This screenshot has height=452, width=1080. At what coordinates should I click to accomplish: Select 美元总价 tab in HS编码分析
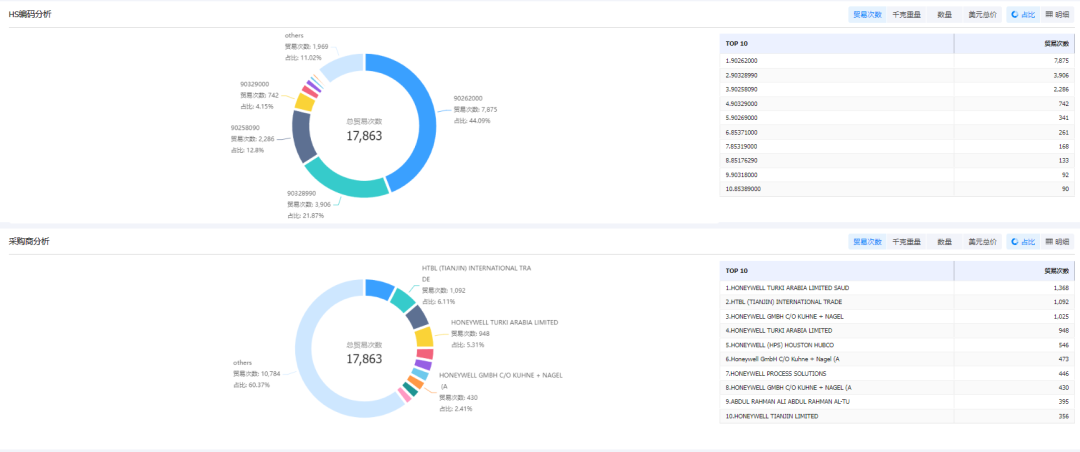click(x=981, y=14)
